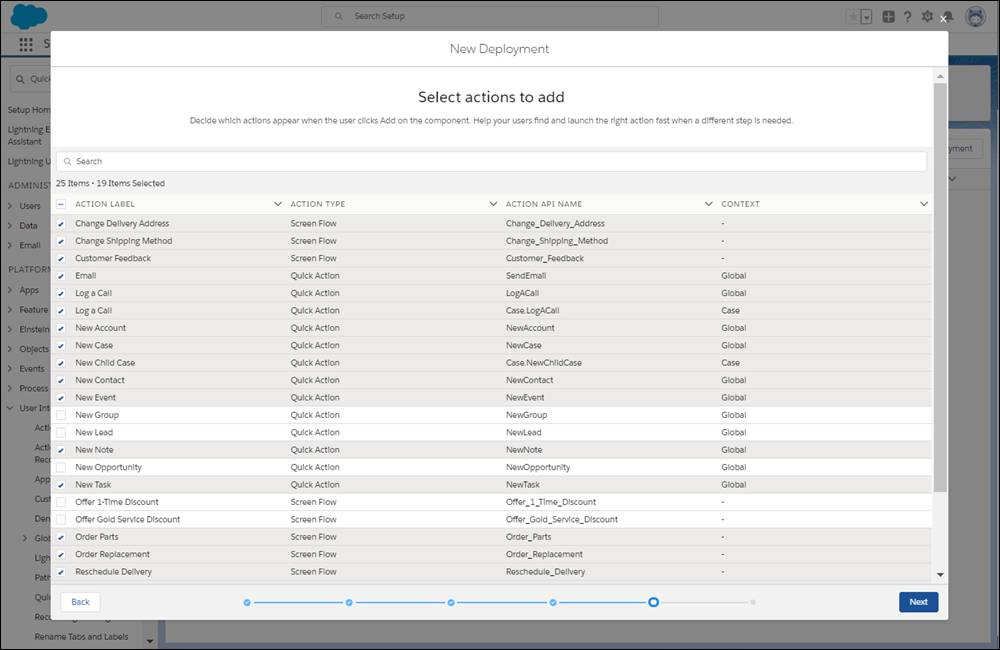This screenshot has width=1000, height=650.
Task: Check the New Lead checkbox
Action: coord(61,432)
